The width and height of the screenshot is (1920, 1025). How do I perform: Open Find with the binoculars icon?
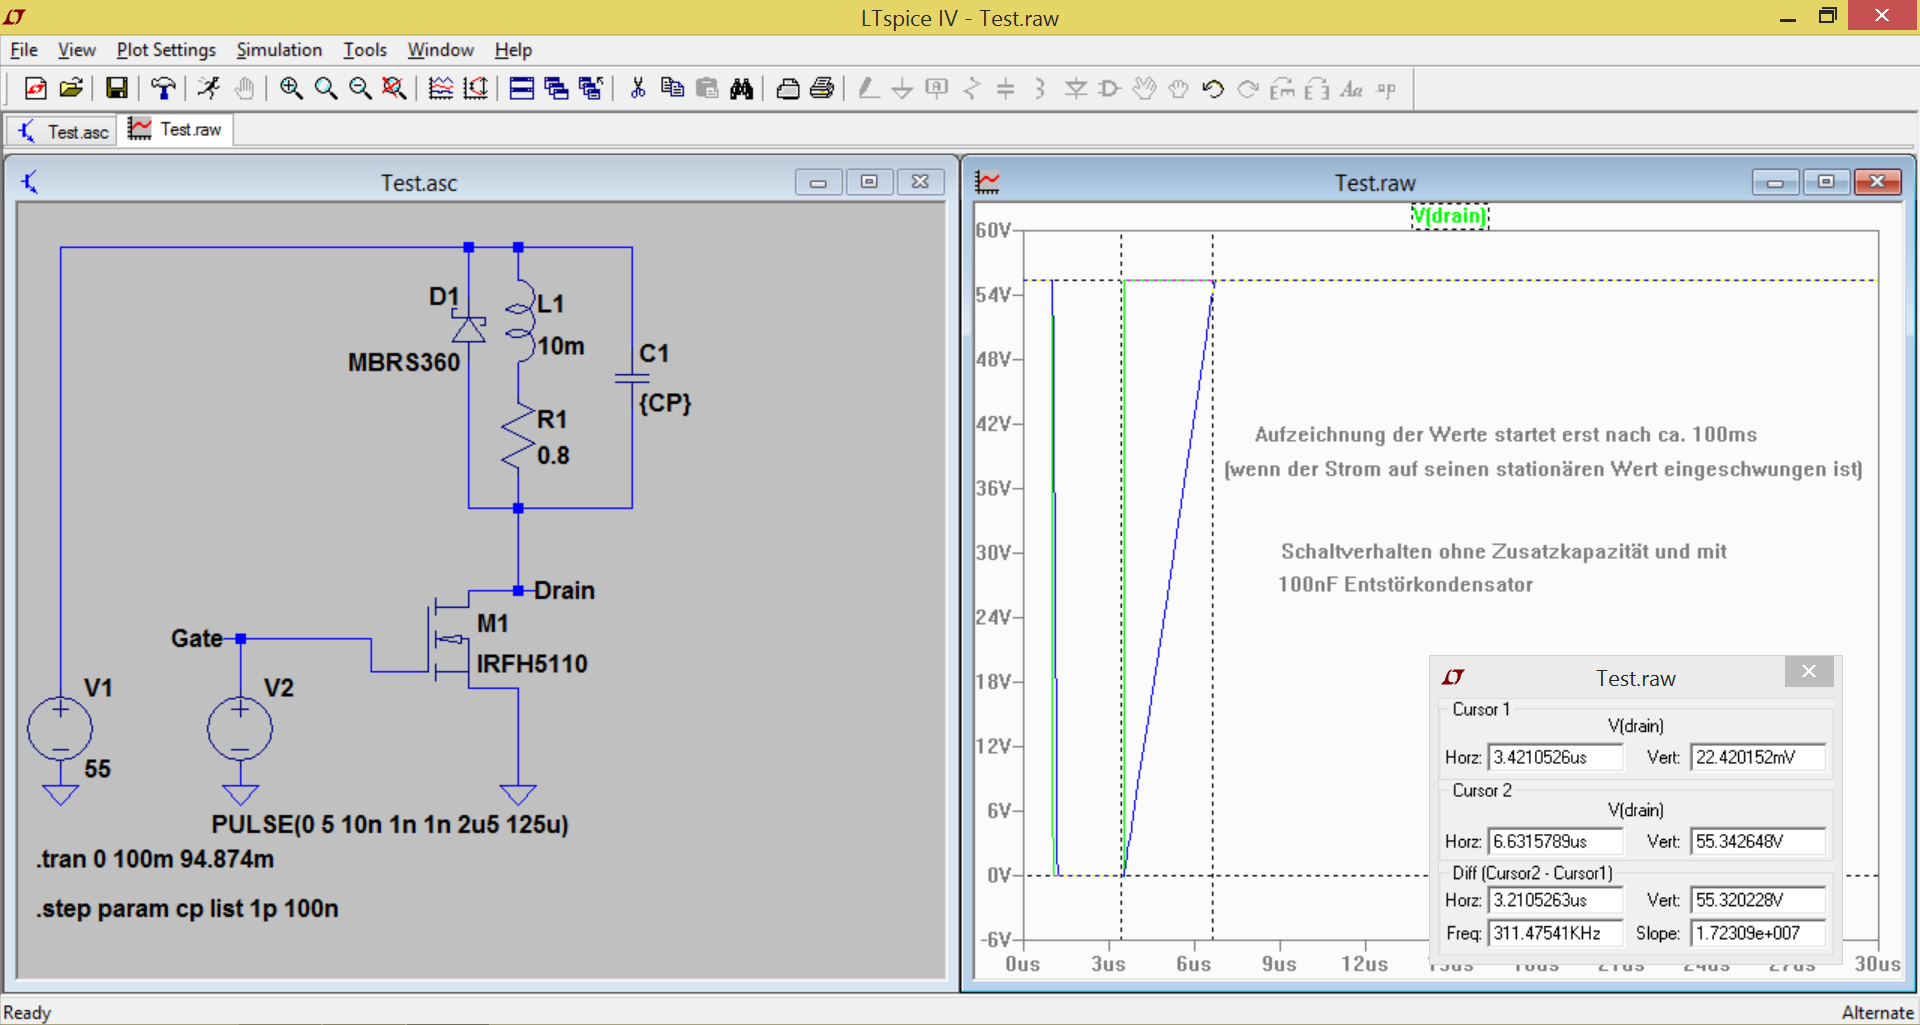coord(741,89)
